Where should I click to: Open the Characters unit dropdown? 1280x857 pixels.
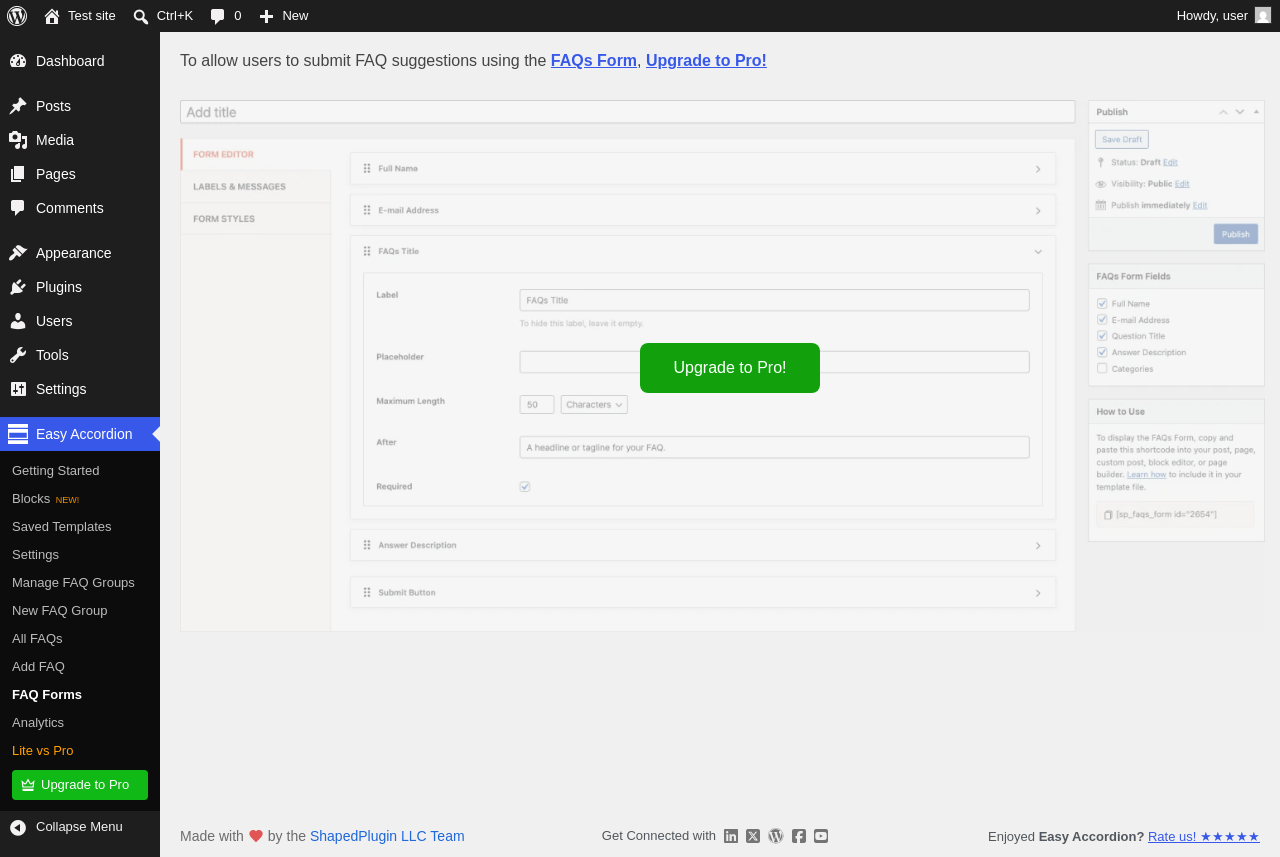[594, 404]
